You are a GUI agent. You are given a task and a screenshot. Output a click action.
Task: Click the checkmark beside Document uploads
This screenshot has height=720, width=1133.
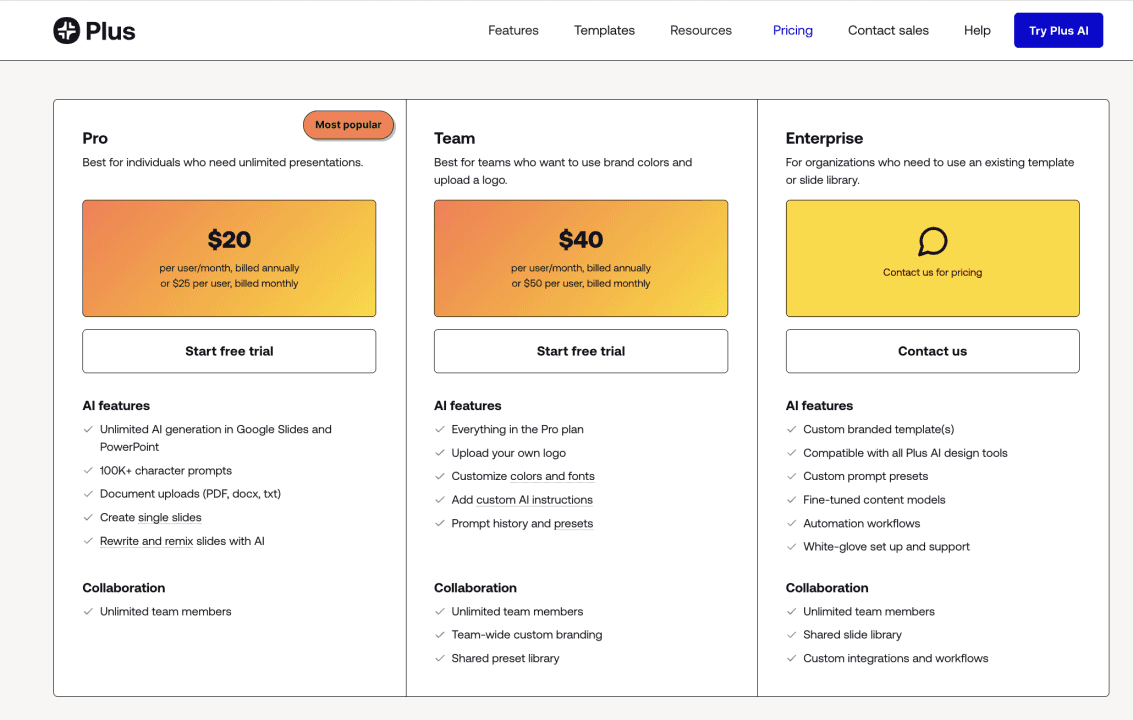(x=88, y=494)
